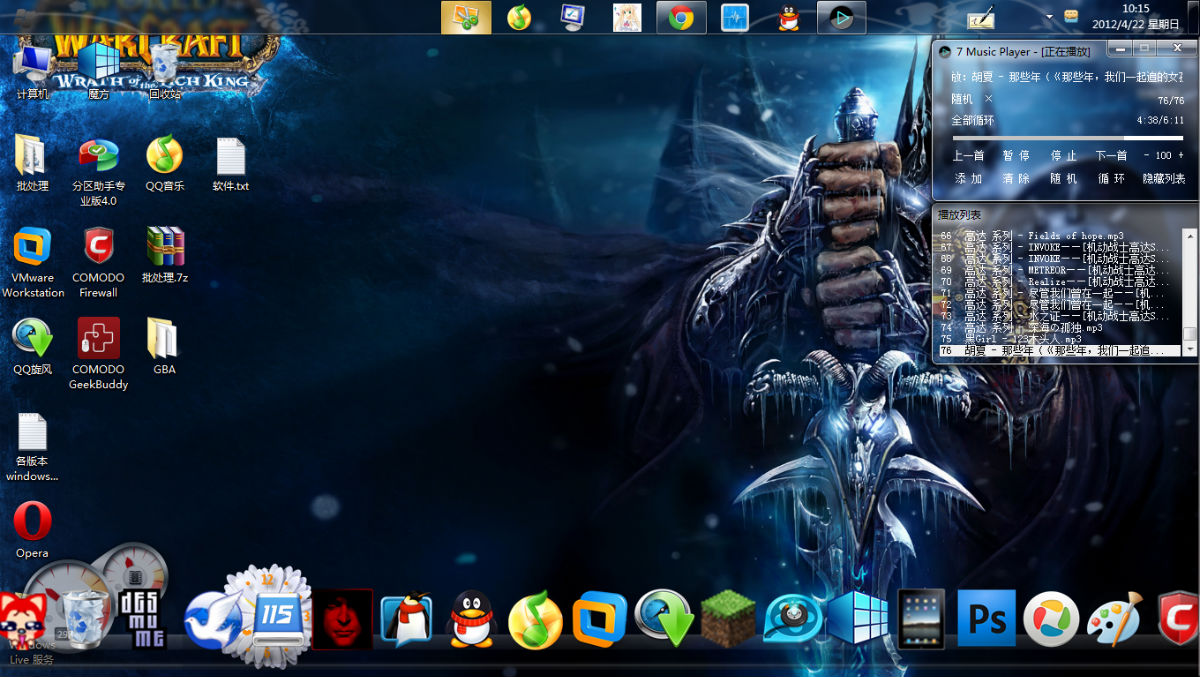Open the GBA folder on the desktop
Screen dimensions: 1200x677
pos(164,347)
